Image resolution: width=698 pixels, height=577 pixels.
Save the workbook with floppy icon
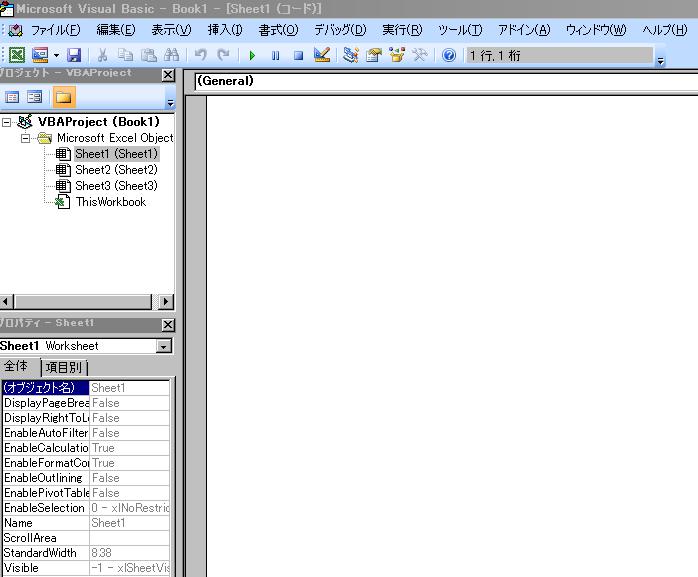click(73, 55)
